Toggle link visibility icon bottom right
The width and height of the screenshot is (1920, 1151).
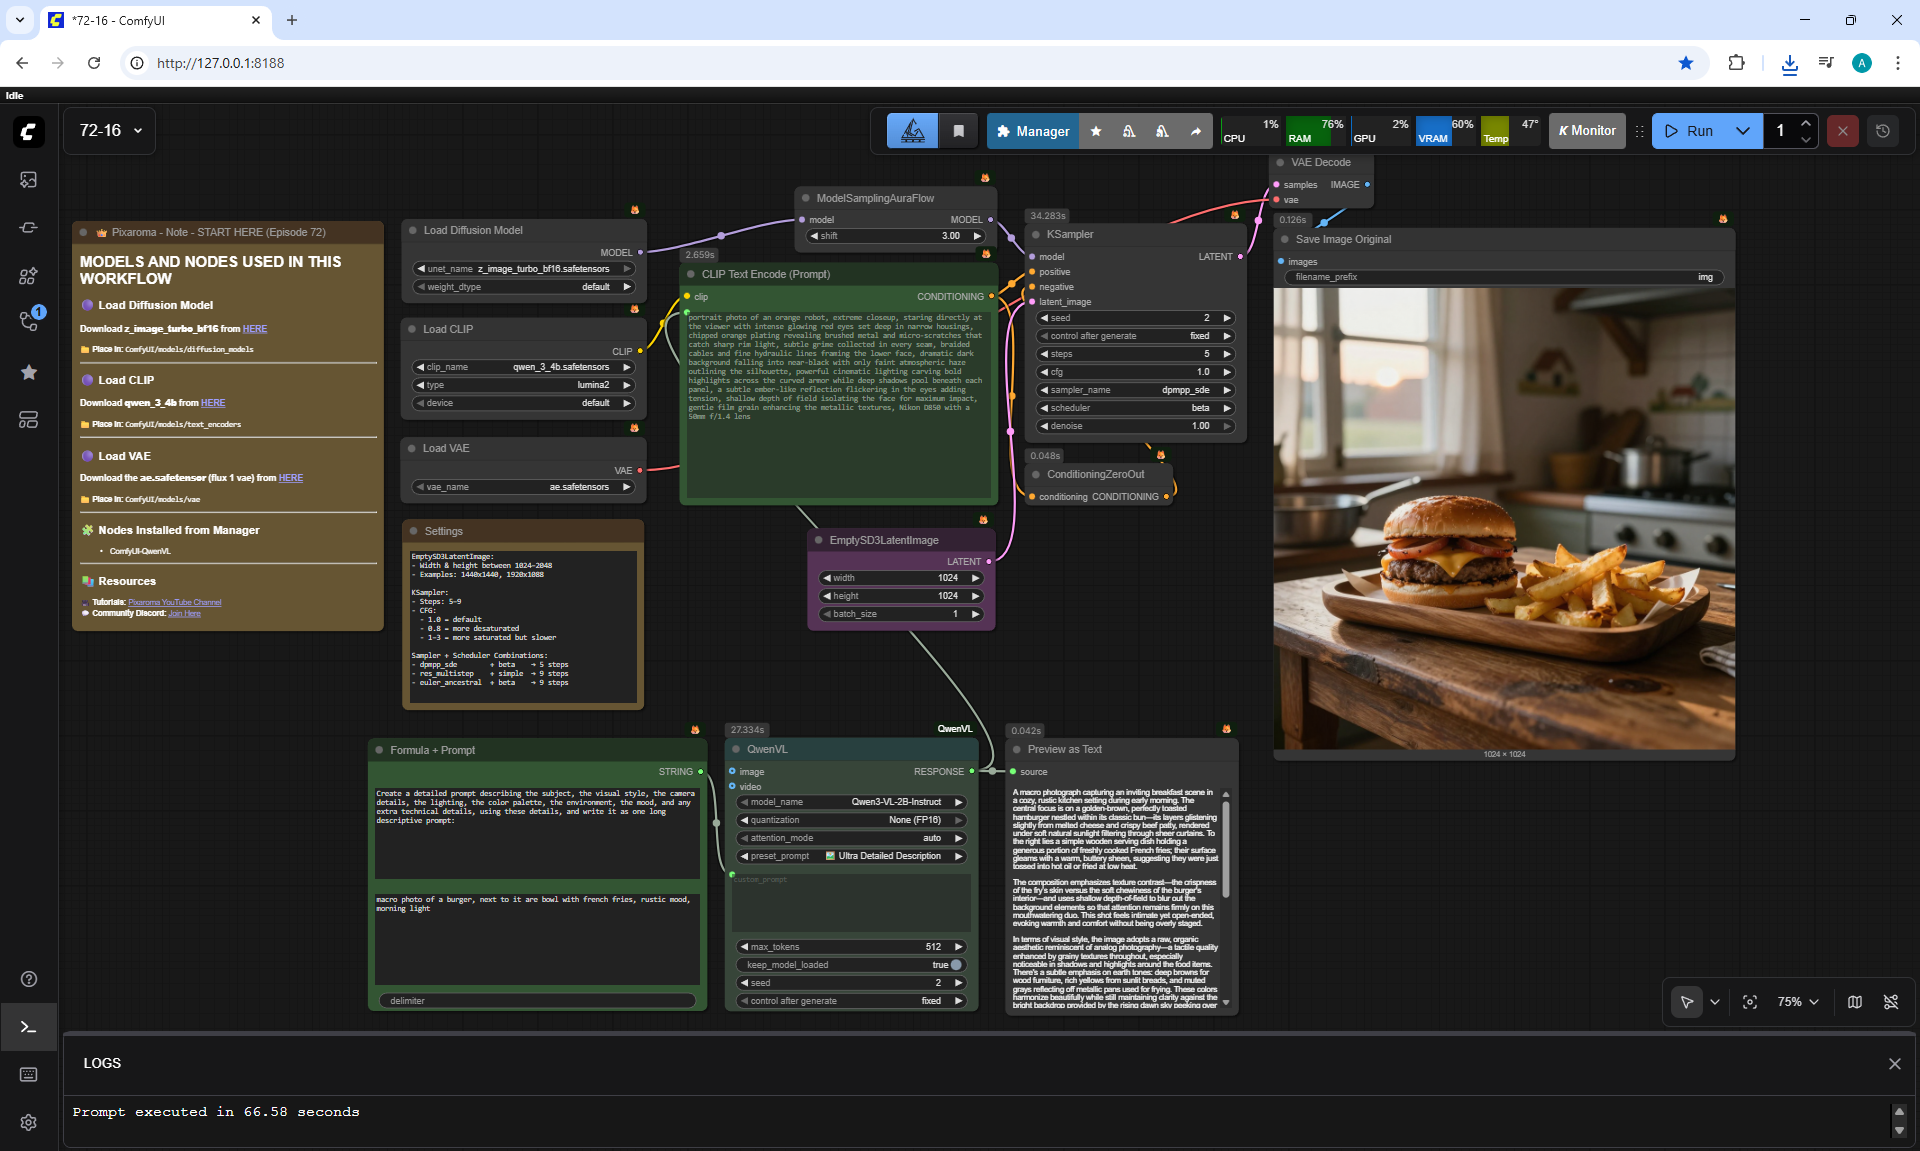pyautogui.click(x=1890, y=1002)
